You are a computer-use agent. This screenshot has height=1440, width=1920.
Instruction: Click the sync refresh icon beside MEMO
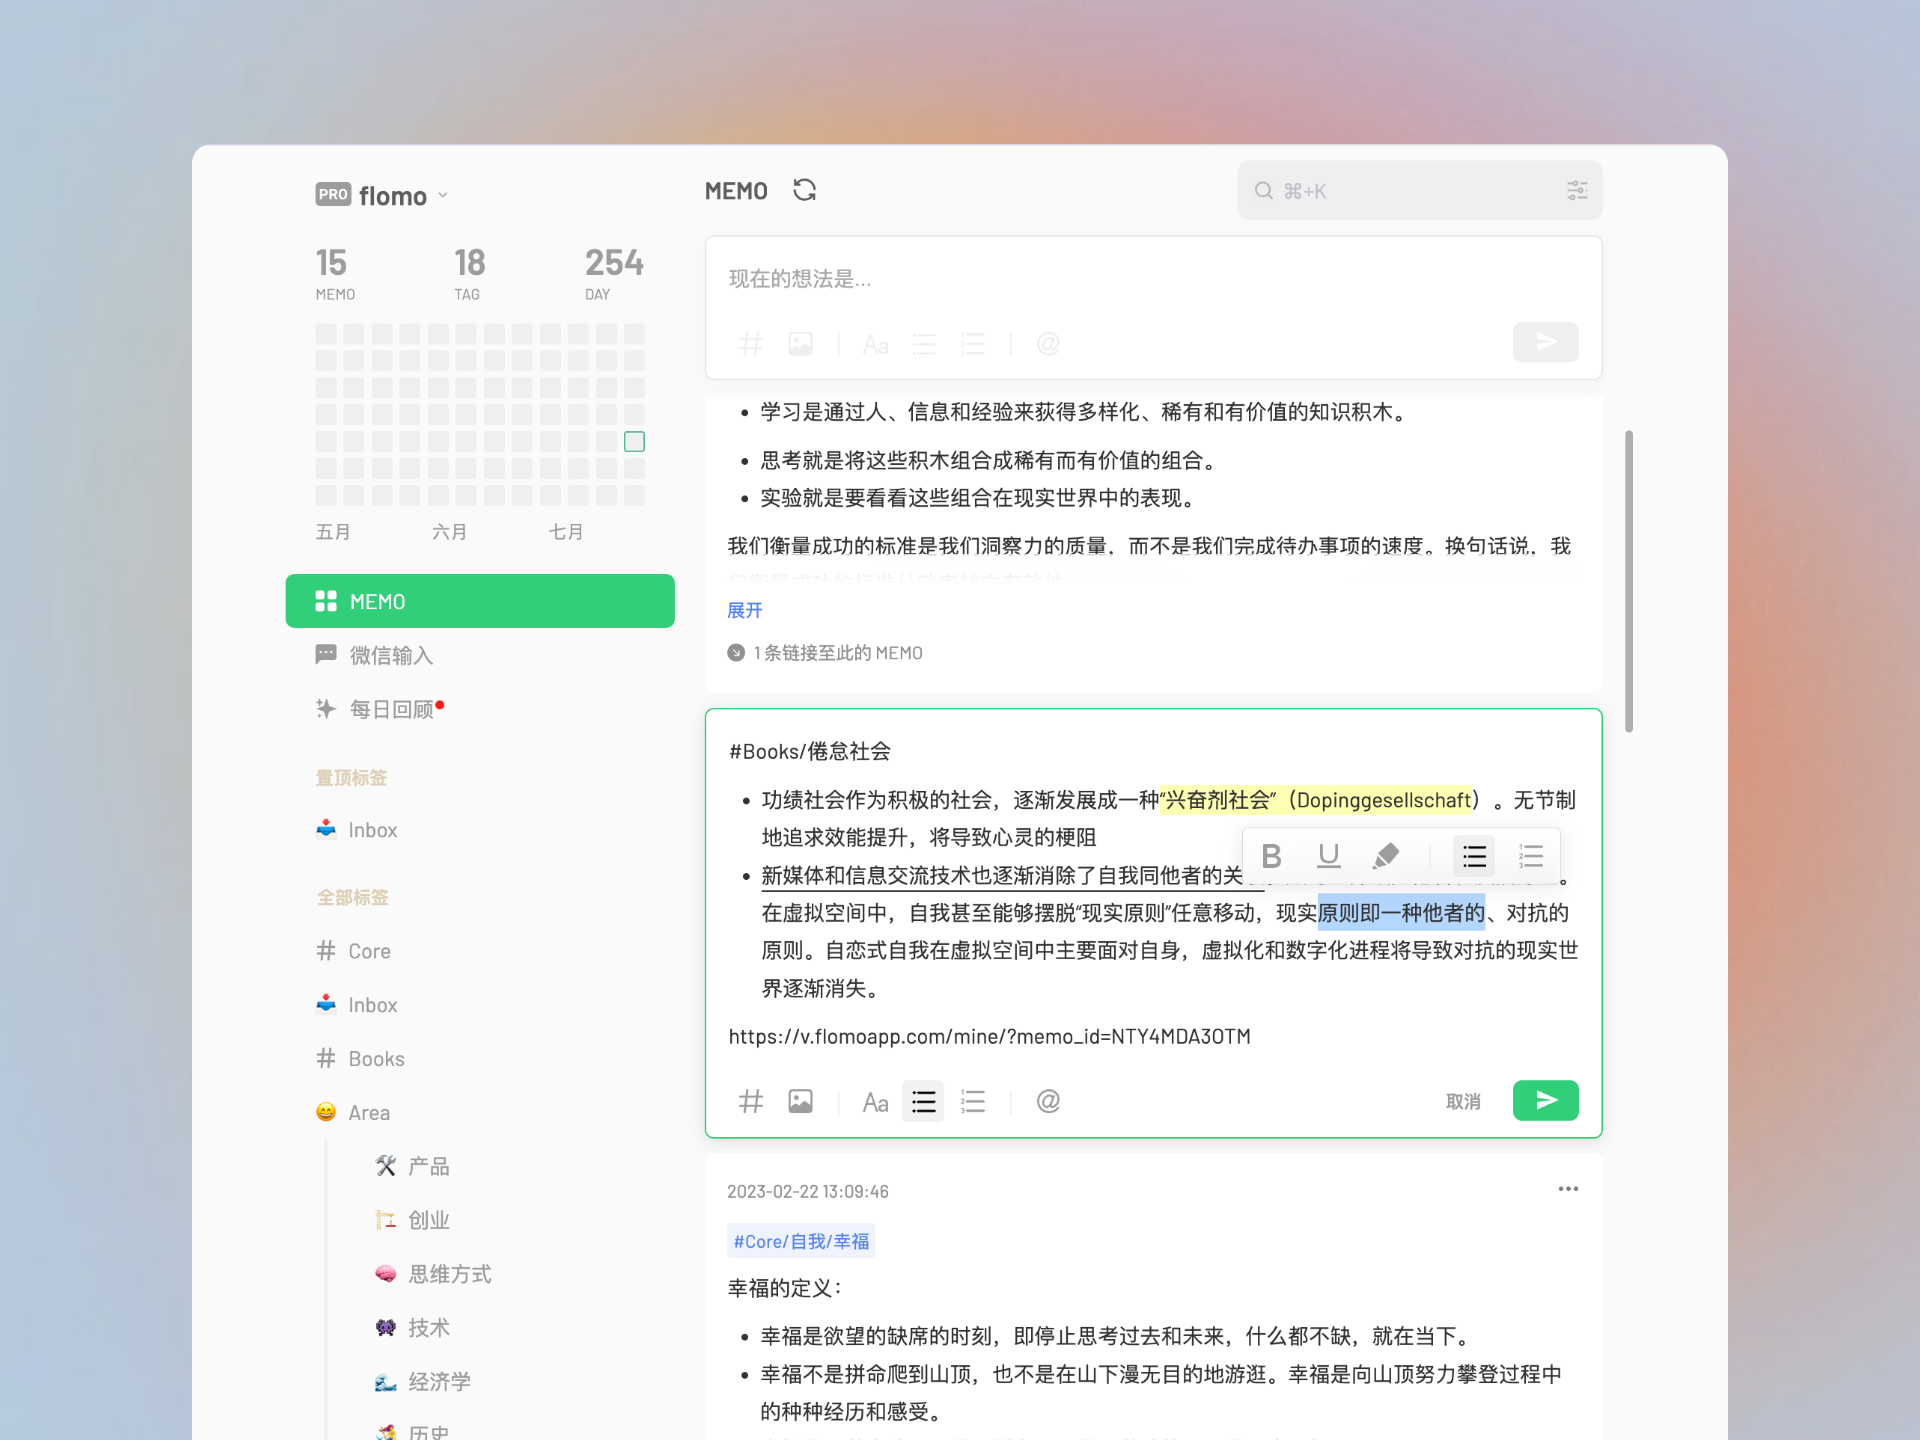[804, 190]
